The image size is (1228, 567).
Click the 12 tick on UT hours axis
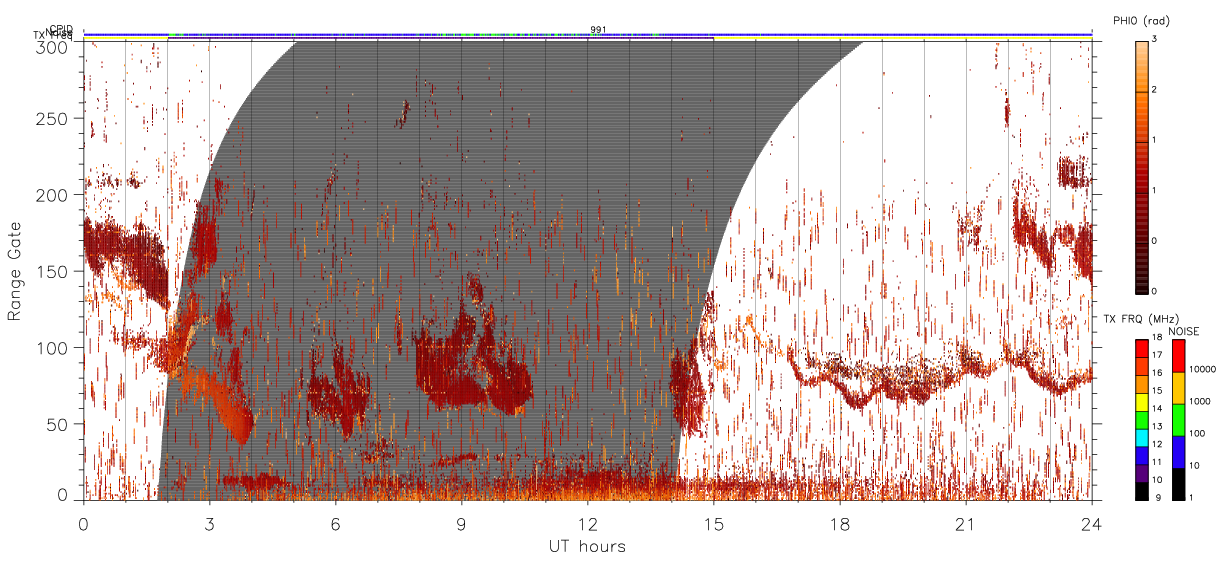tap(588, 523)
